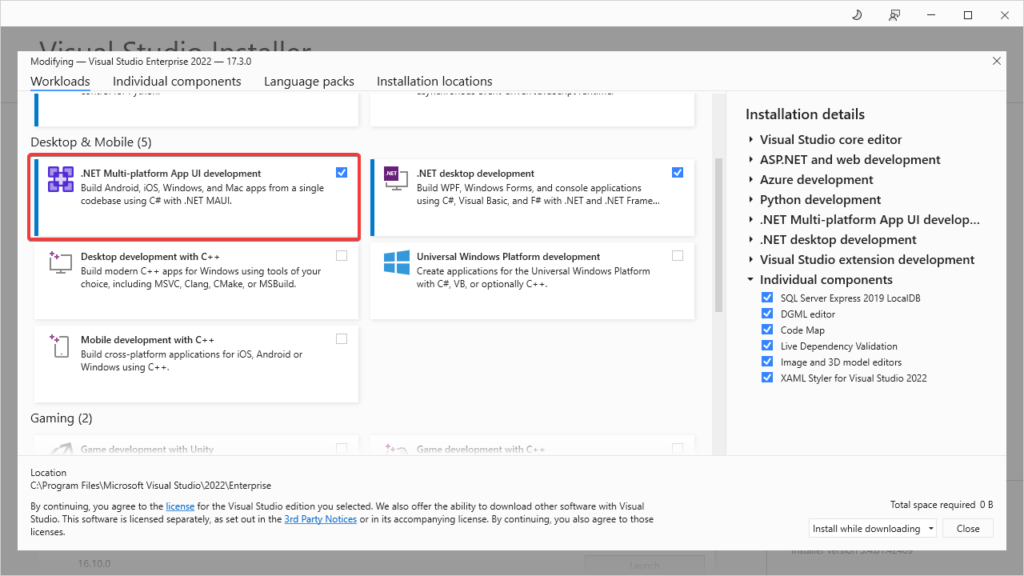This screenshot has height=576, width=1024.
Task: Expand Visual Studio core editor details
Action: click(751, 139)
